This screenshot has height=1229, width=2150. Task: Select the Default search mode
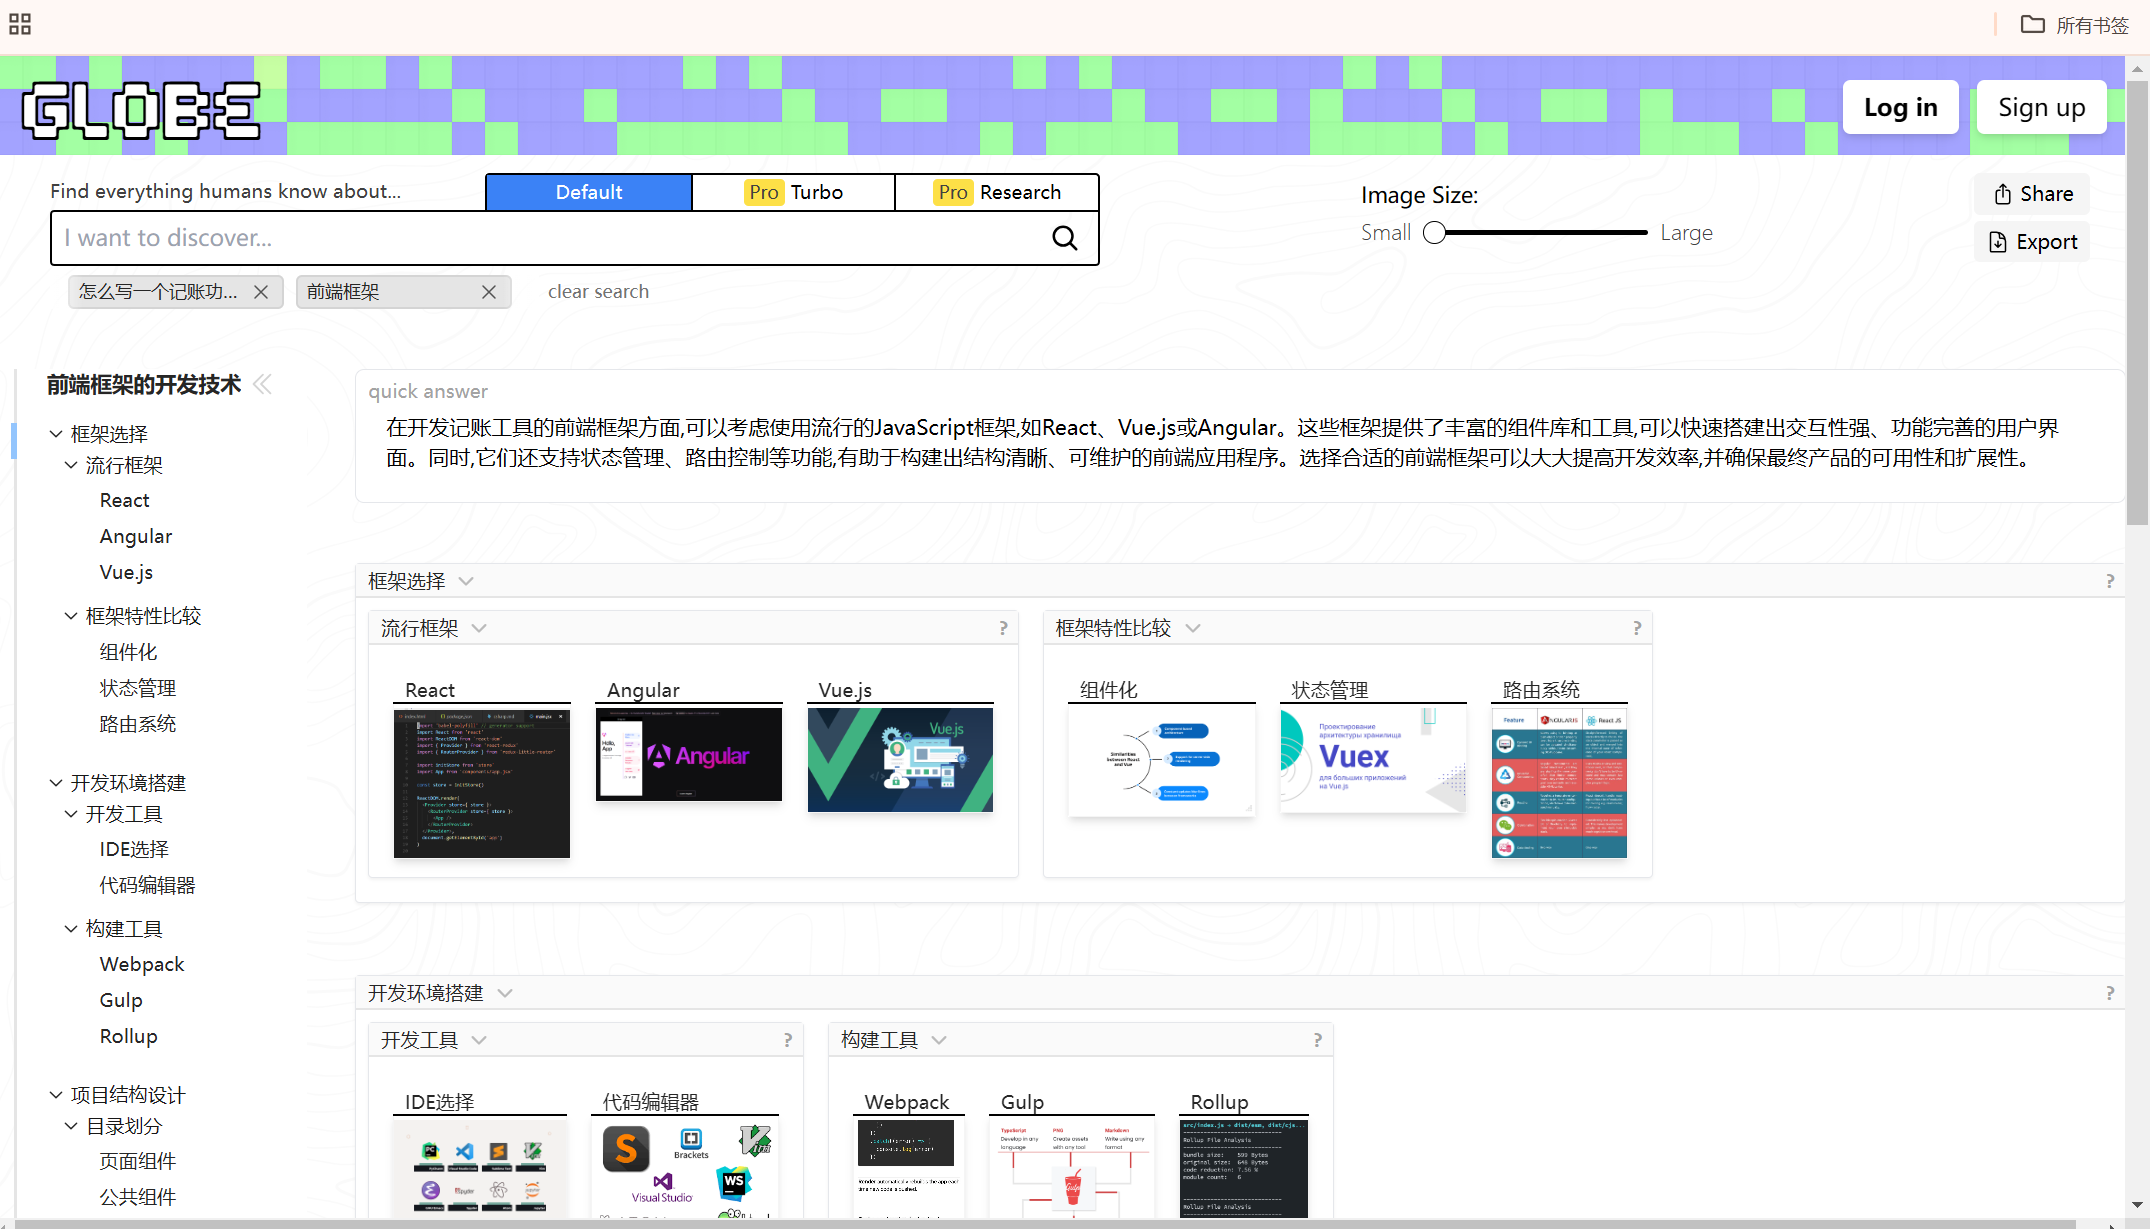coord(589,192)
